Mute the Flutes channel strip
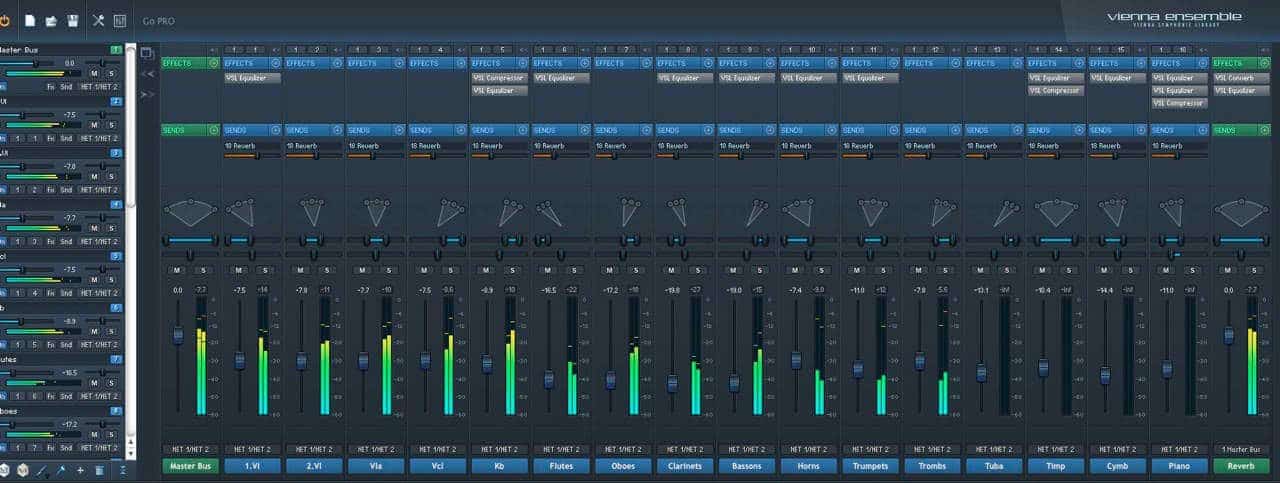Viewport: 1280px width, 483px height. pyautogui.click(x=548, y=270)
